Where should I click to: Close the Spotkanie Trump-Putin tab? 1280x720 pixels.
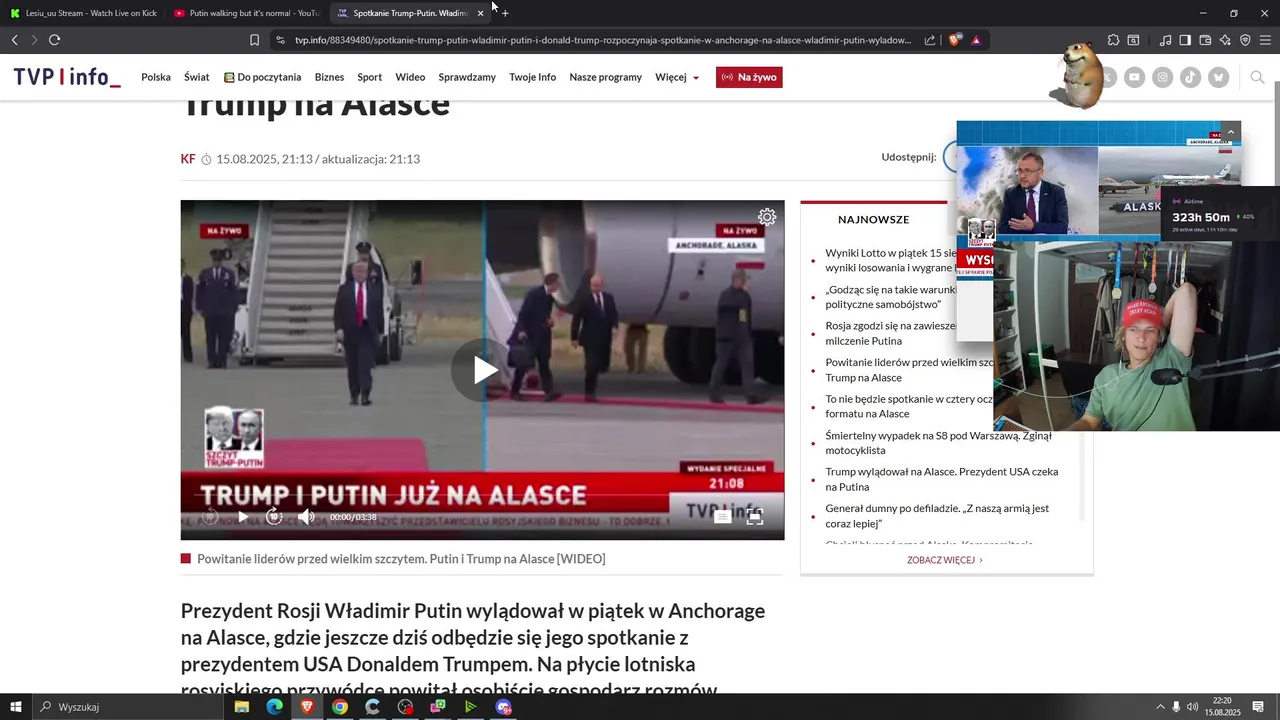(x=481, y=13)
